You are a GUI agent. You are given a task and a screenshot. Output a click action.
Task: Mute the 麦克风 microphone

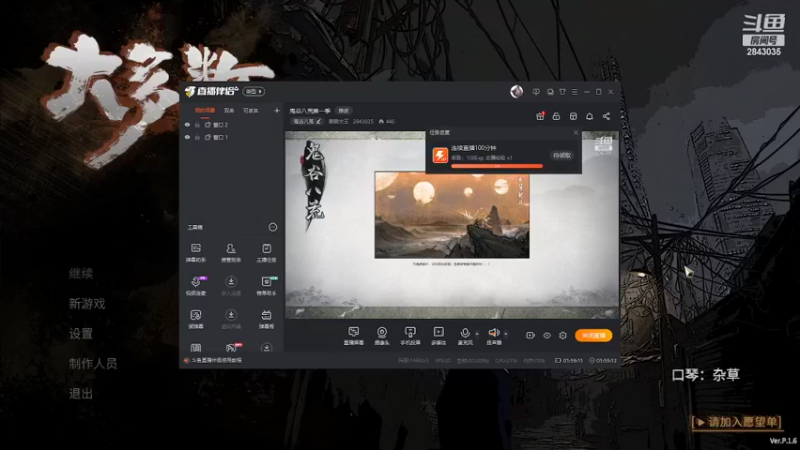click(x=465, y=336)
